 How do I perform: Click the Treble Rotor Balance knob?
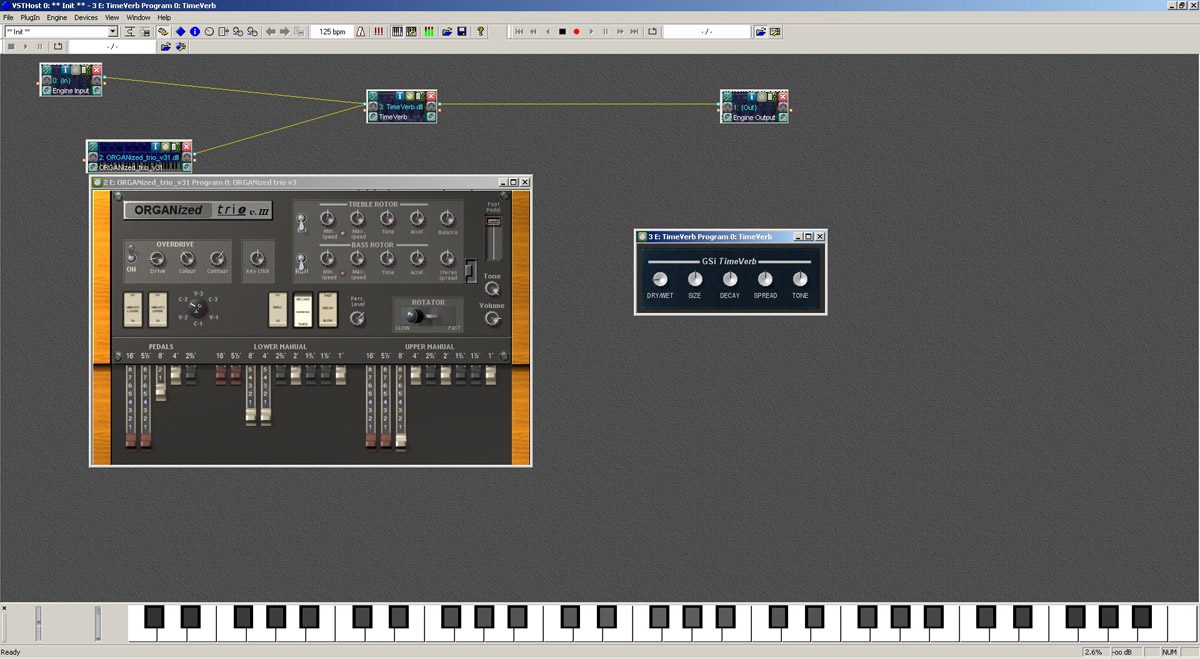(x=446, y=218)
